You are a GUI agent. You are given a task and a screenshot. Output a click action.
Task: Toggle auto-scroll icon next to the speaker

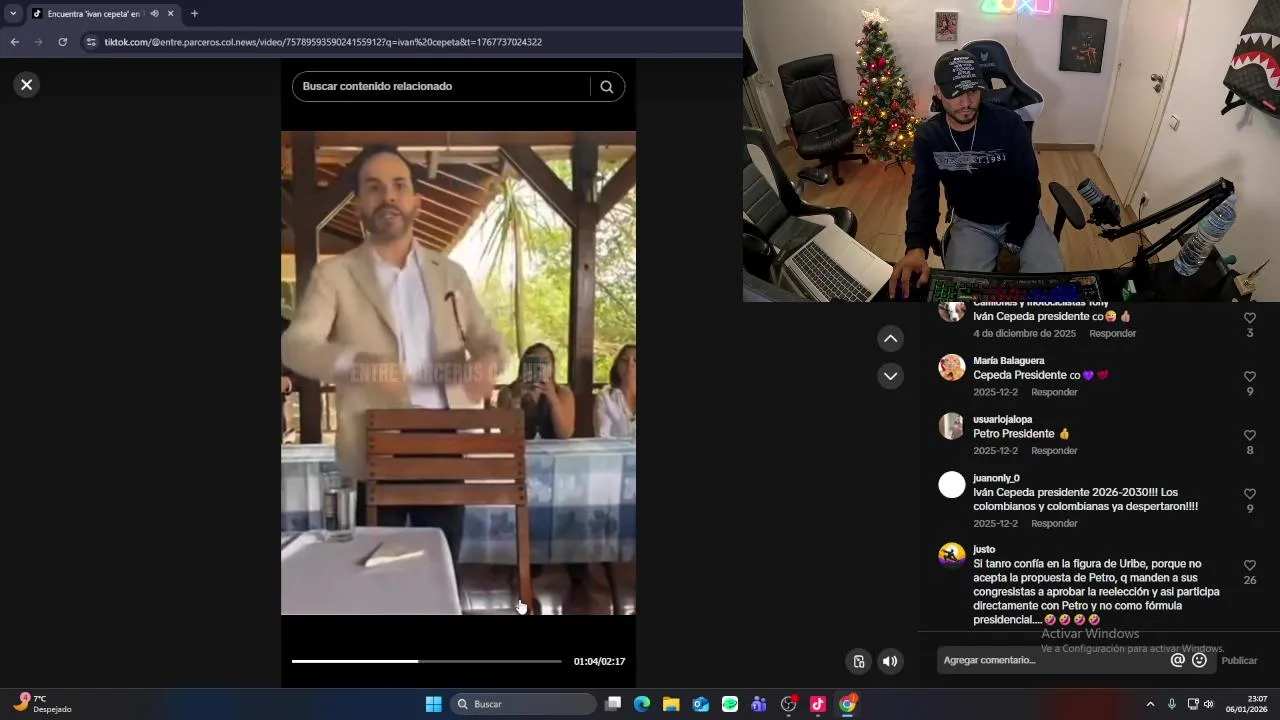click(x=858, y=661)
